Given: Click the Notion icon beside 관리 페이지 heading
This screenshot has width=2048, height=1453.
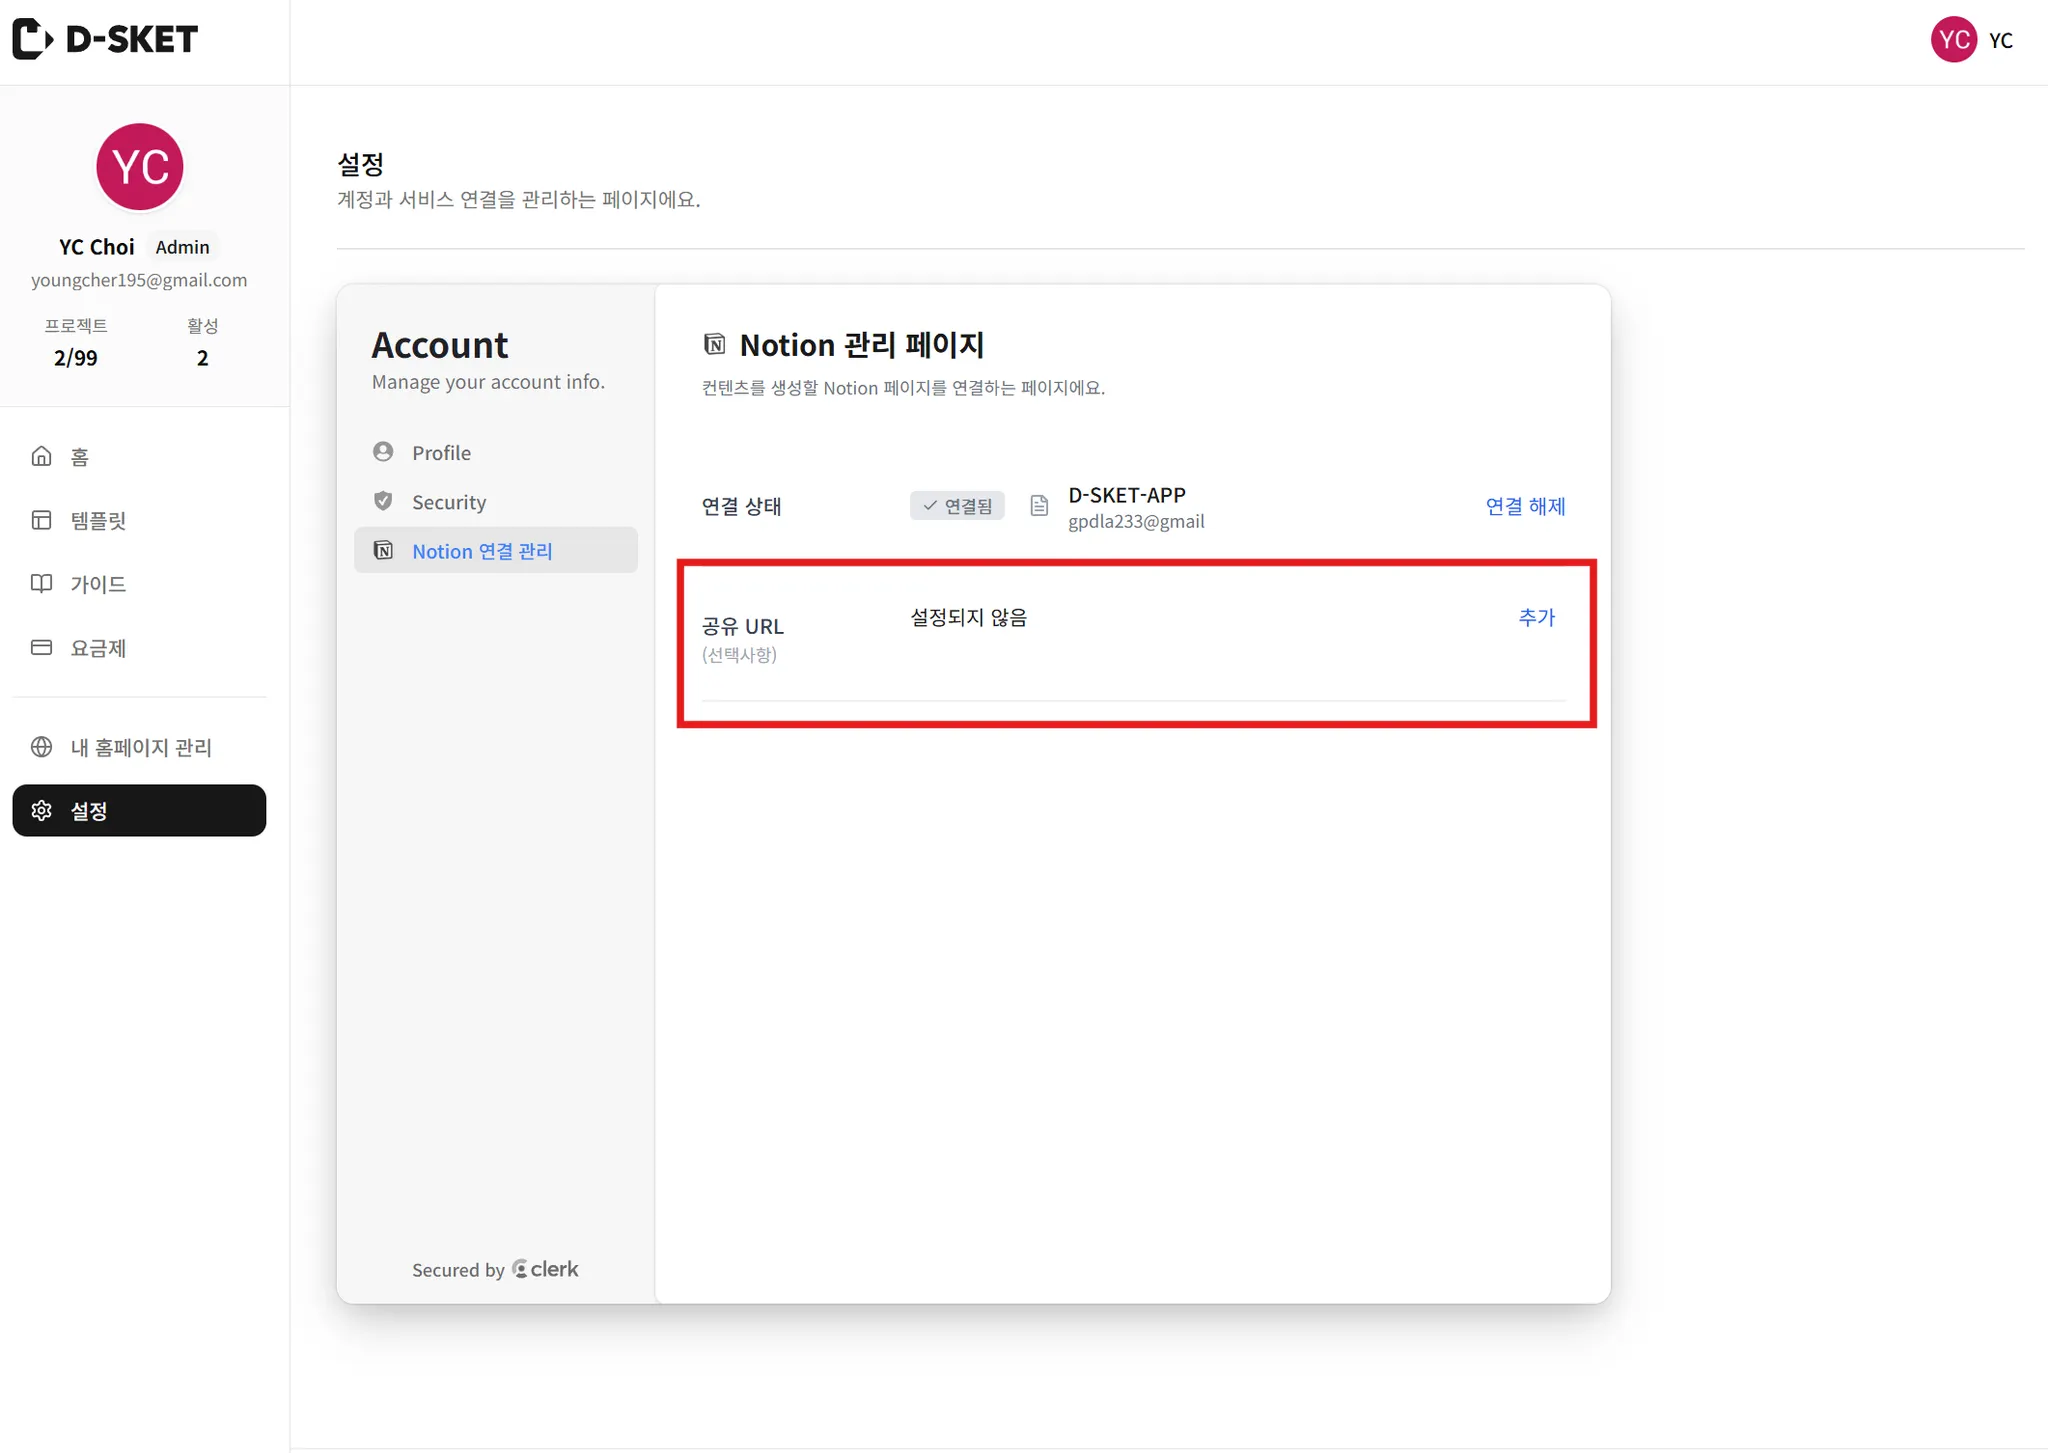Looking at the screenshot, I should pos(714,345).
